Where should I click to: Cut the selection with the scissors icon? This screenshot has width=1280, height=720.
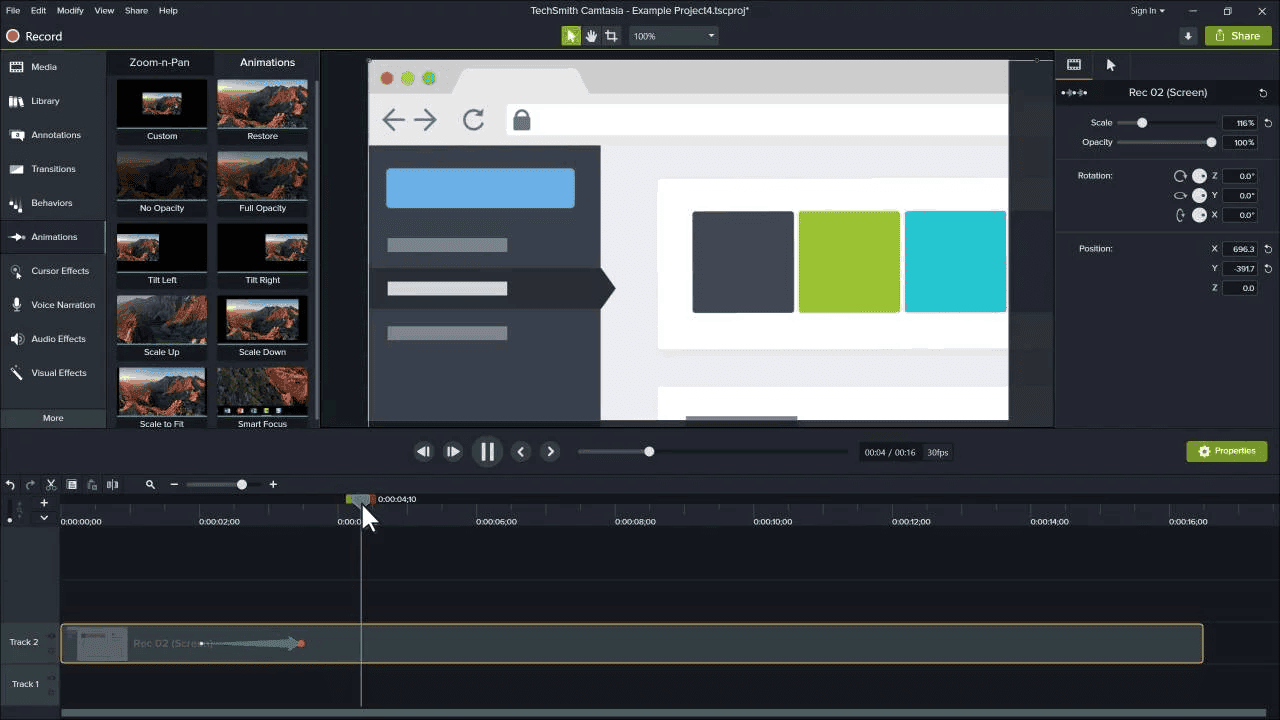[x=50, y=484]
